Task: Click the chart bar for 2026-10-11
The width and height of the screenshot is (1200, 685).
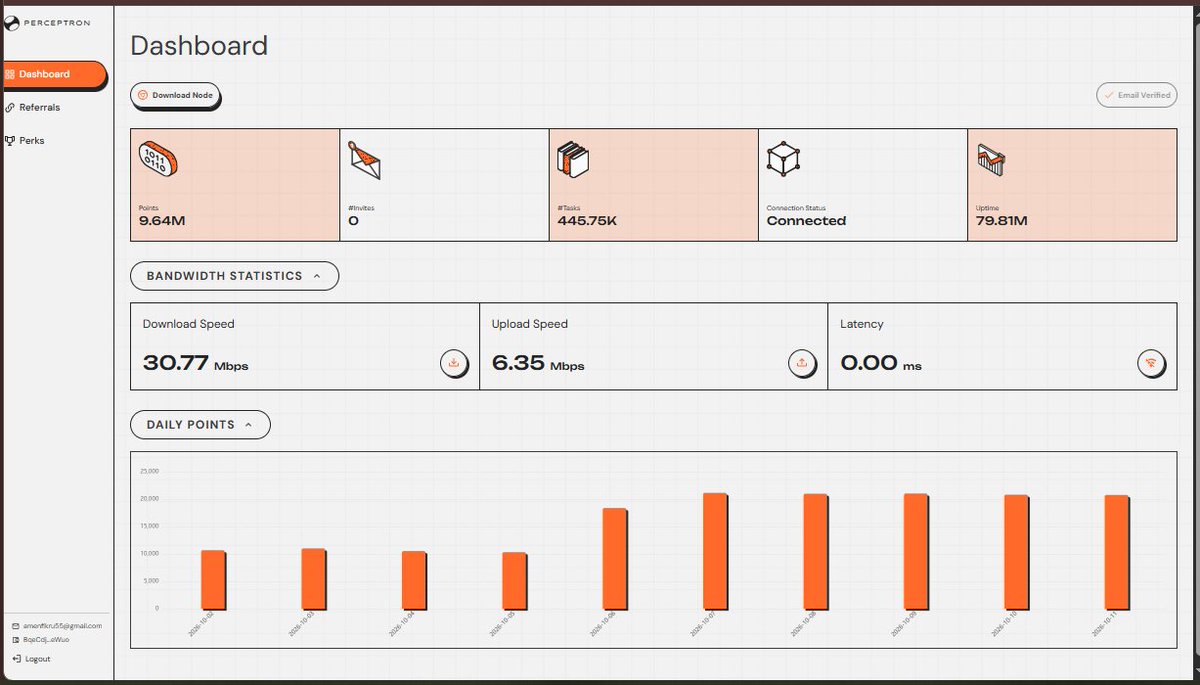Action: click(x=1117, y=552)
